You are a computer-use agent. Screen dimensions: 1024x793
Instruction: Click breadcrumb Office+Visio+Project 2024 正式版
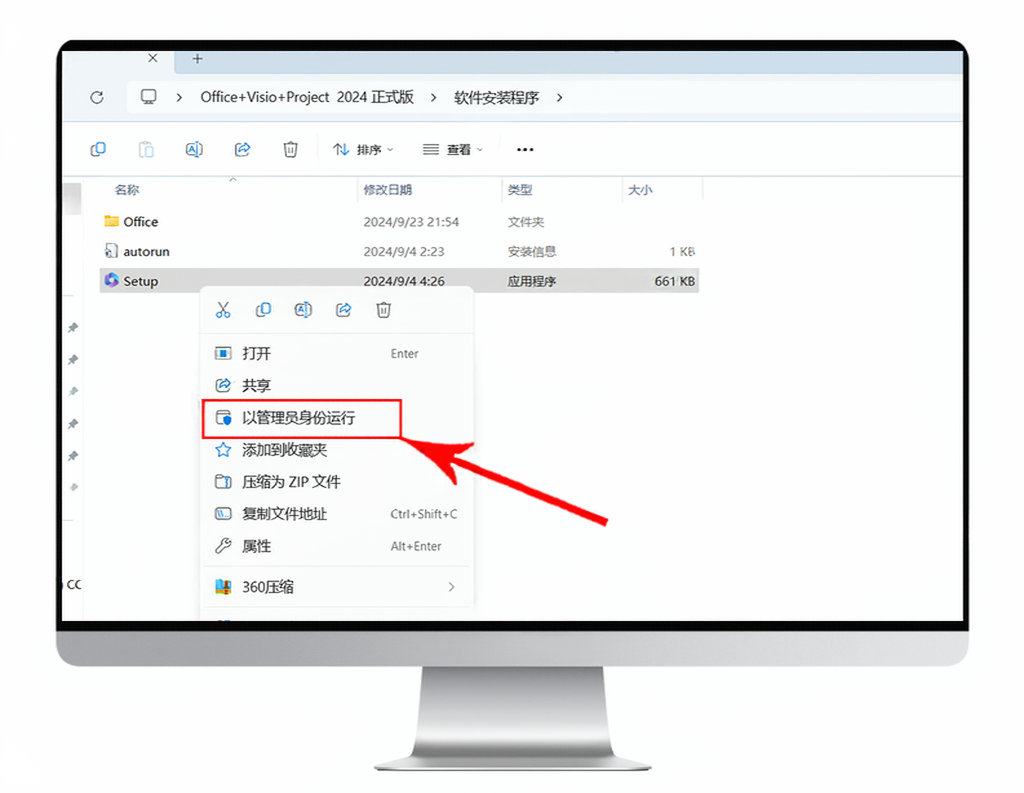coord(307,97)
